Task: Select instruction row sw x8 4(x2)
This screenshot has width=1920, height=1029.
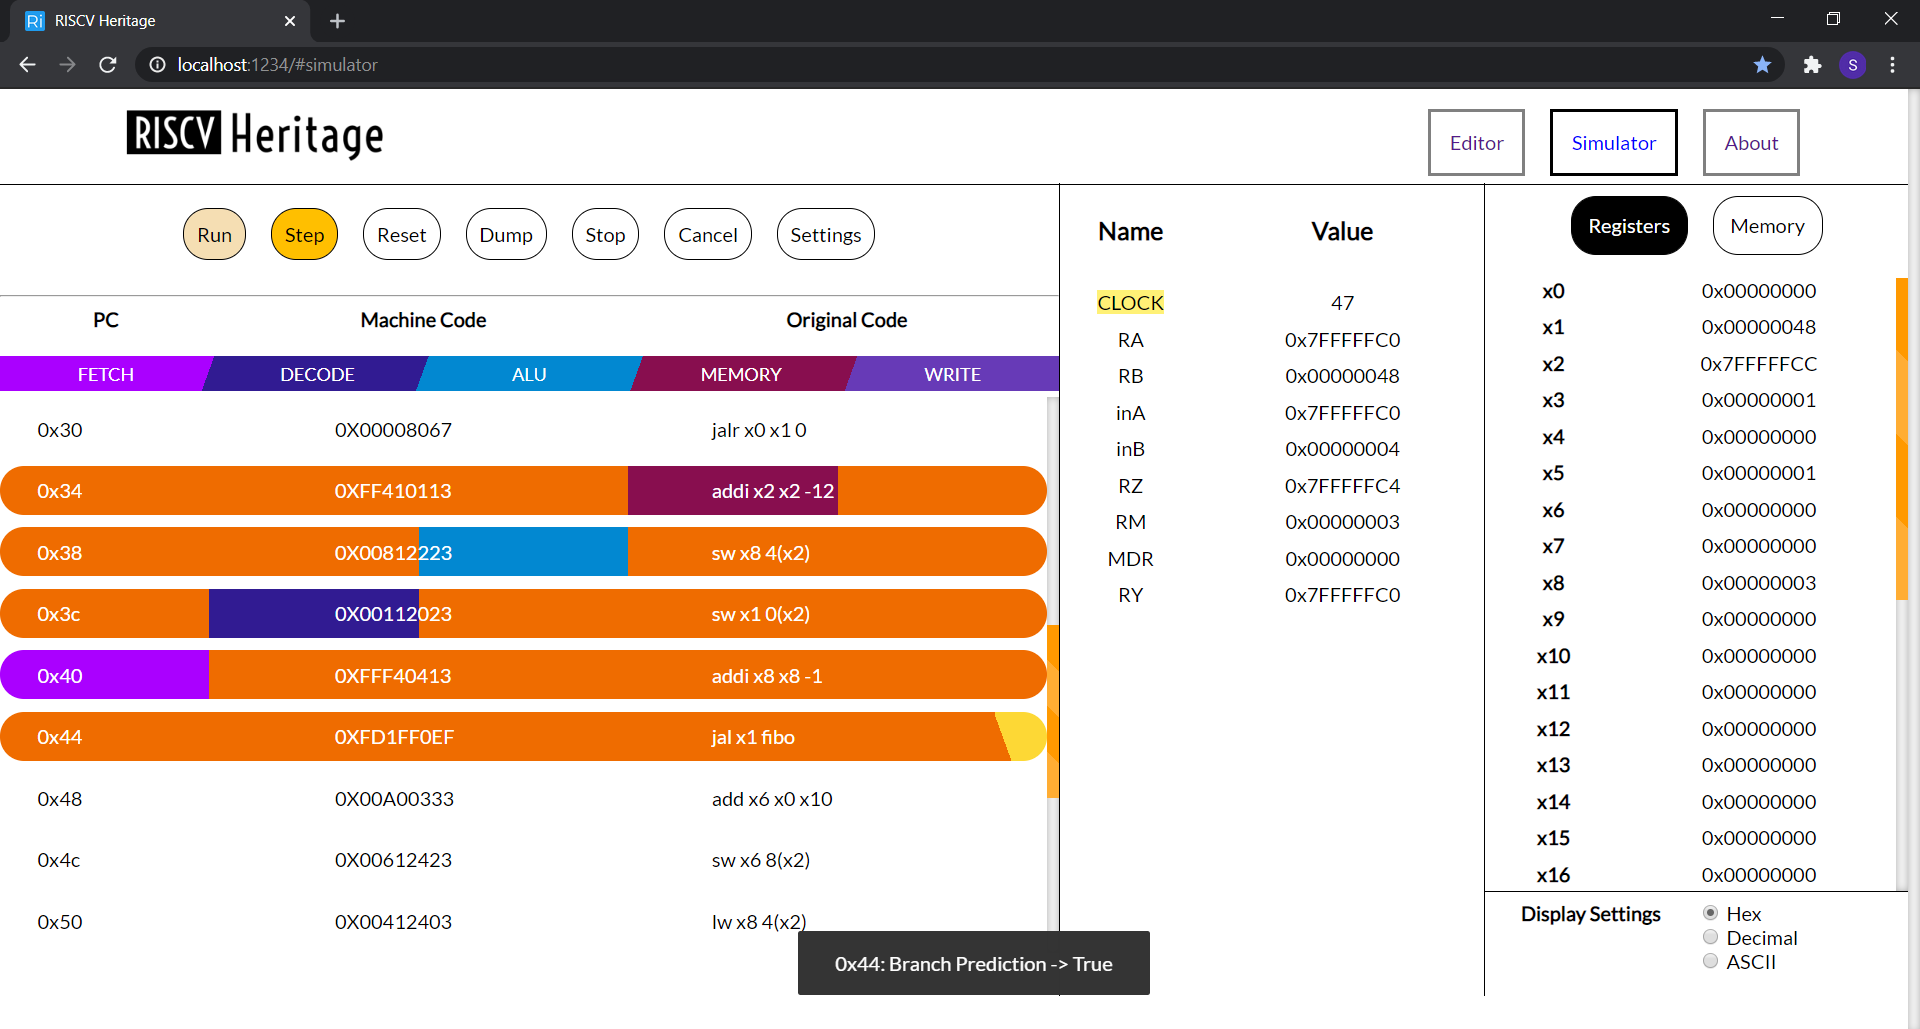Action: (x=523, y=553)
